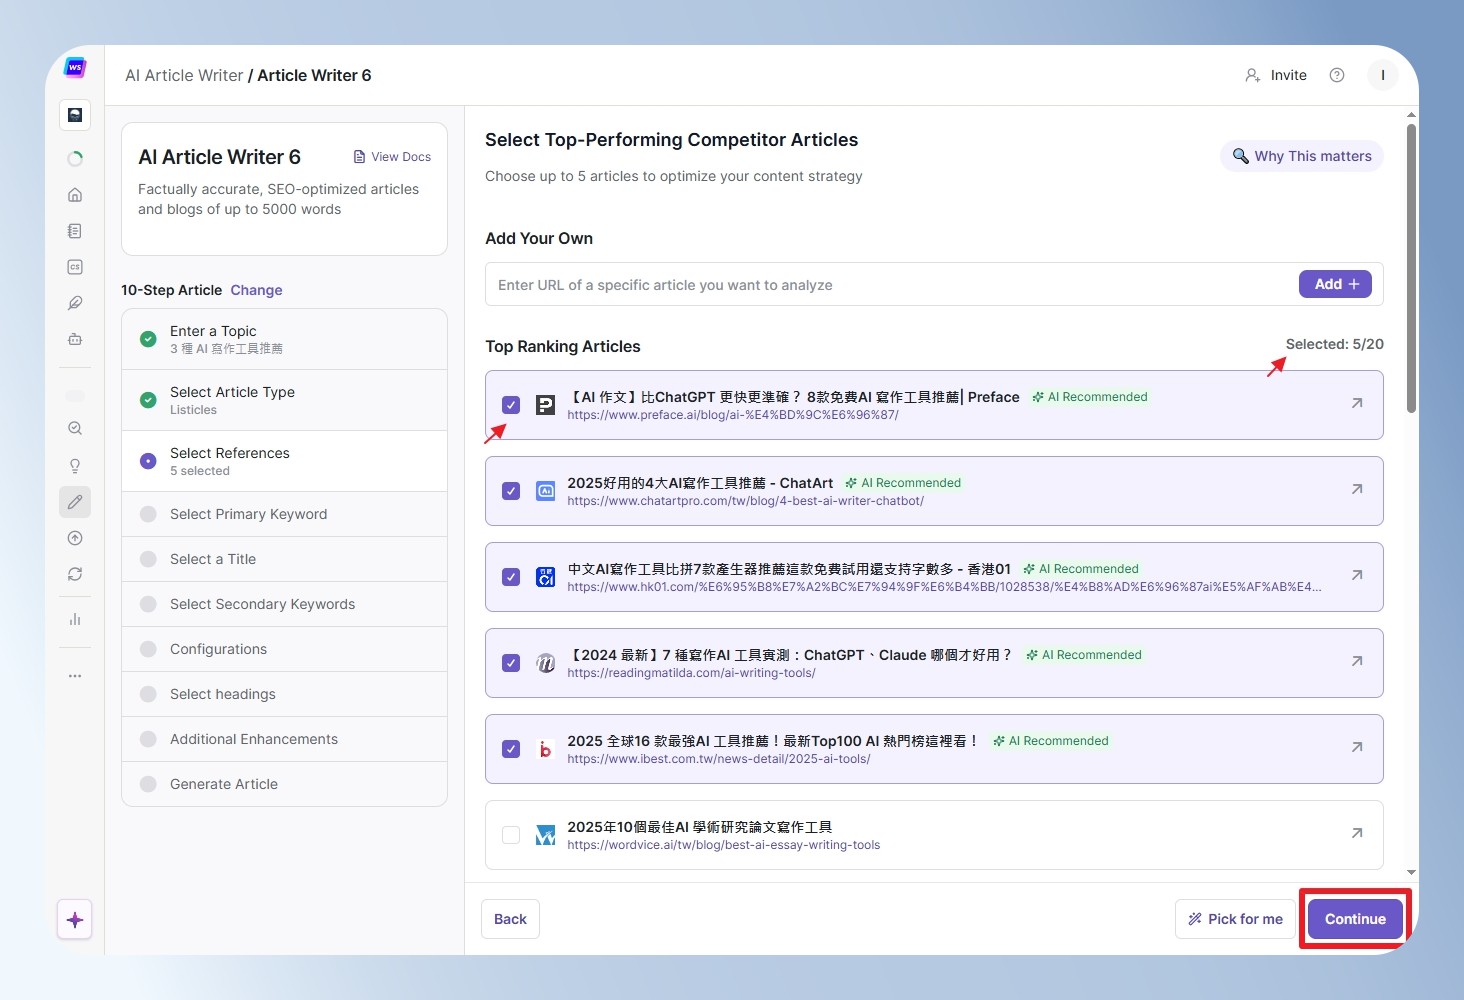Open the notebook document icon in sidebar

pos(75,231)
